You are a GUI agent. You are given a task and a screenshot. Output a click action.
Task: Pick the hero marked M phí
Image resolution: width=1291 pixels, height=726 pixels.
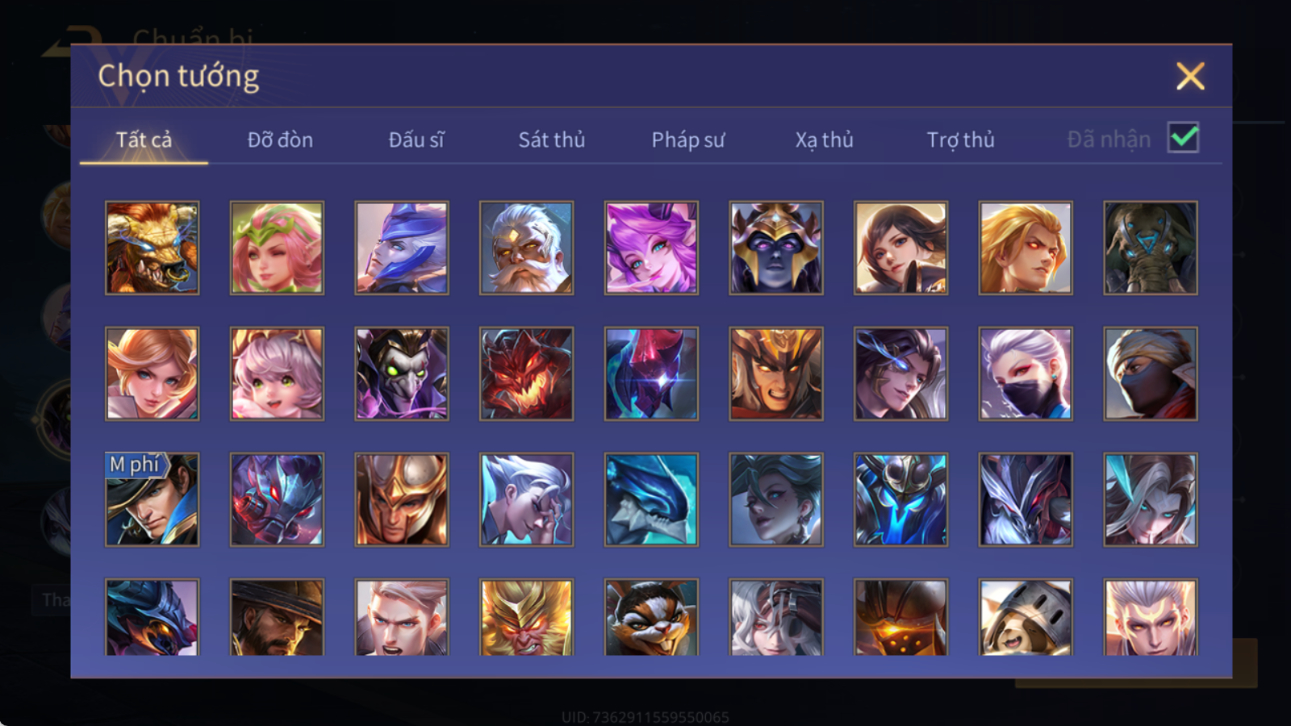[x=152, y=500]
